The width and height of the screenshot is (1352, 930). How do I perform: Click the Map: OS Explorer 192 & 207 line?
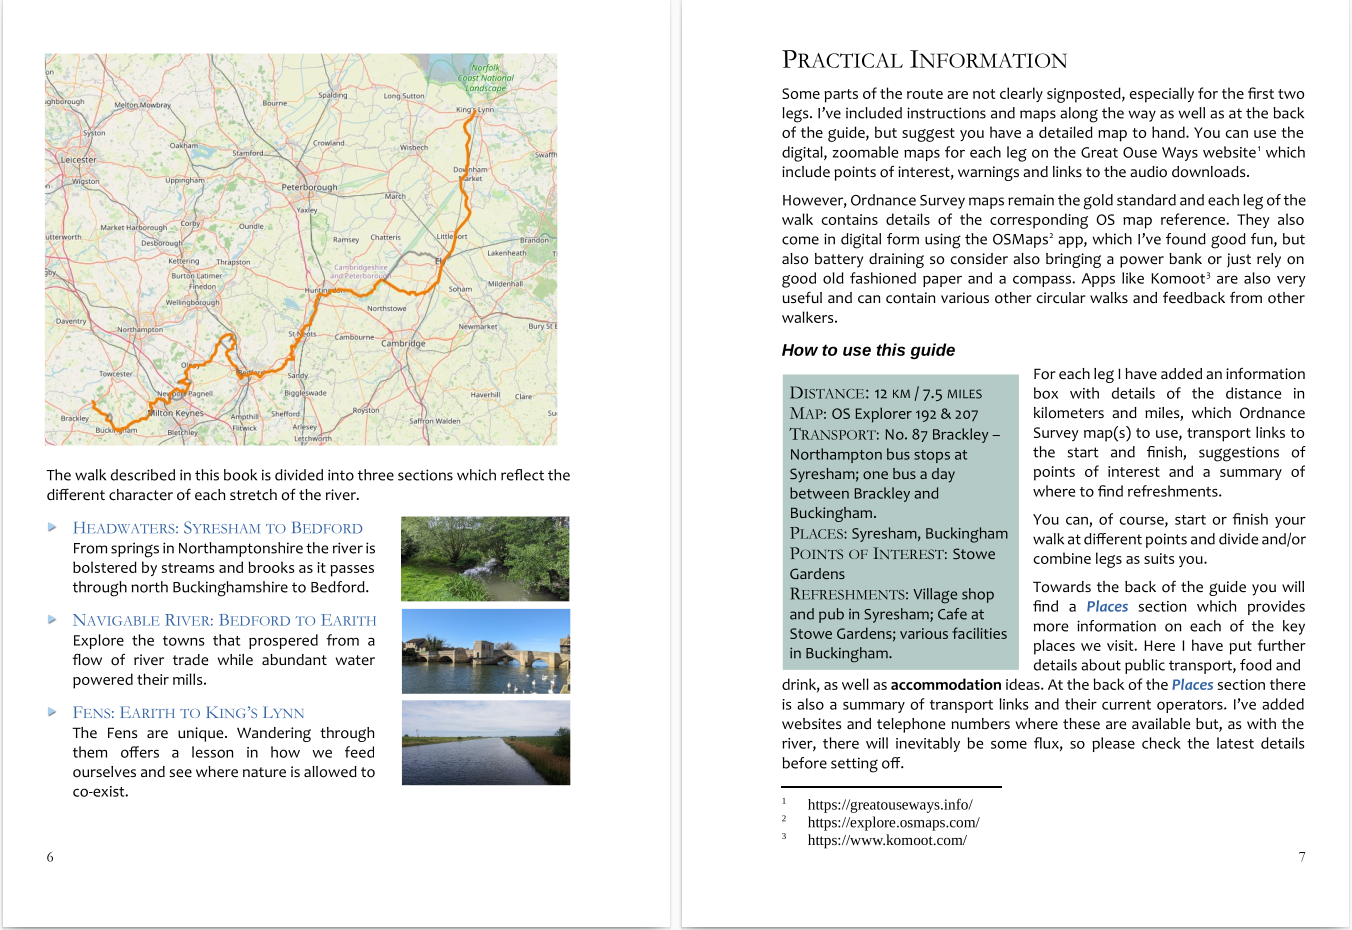pos(884,414)
